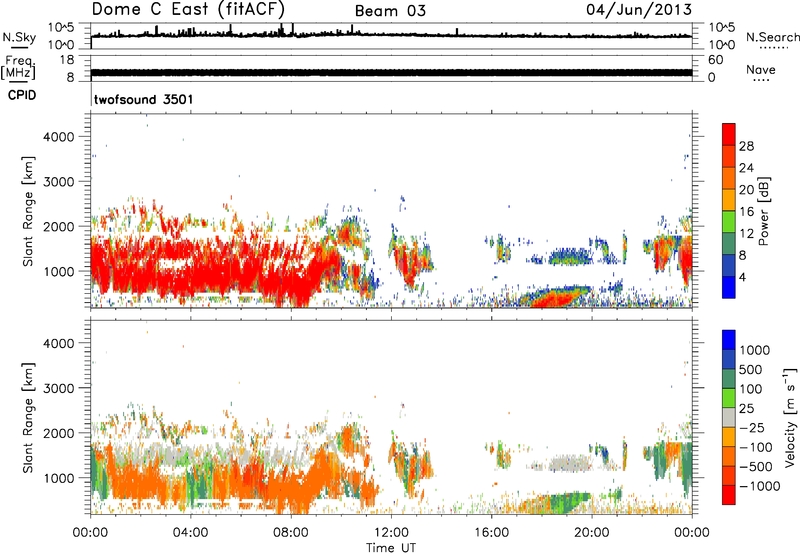Pick the light green Power swatch between 12 and 16
This screenshot has height=554, width=800.
pyautogui.click(x=729, y=222)
